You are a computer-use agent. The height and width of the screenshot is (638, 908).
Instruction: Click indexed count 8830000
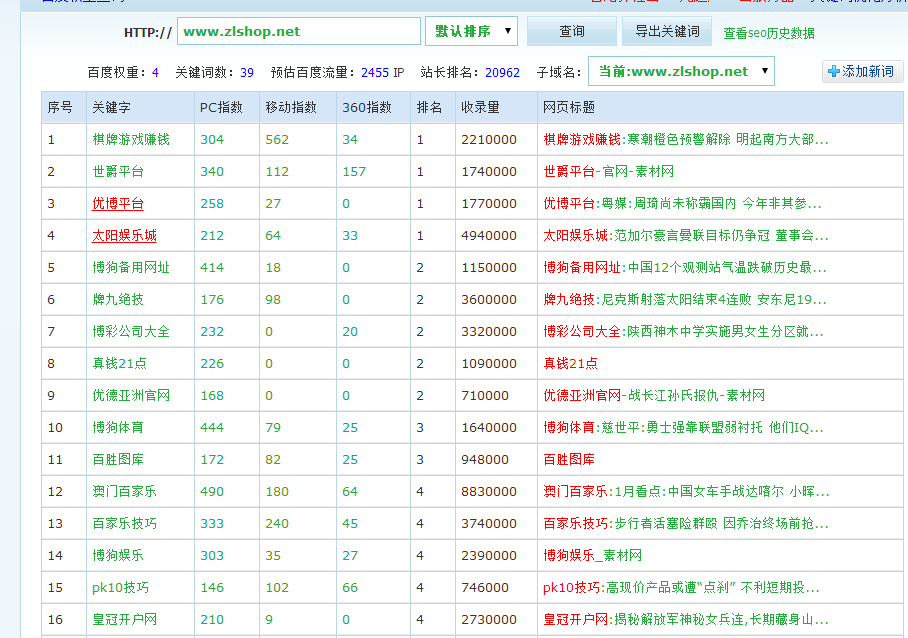pyautogui.click(x=489, y=492)
